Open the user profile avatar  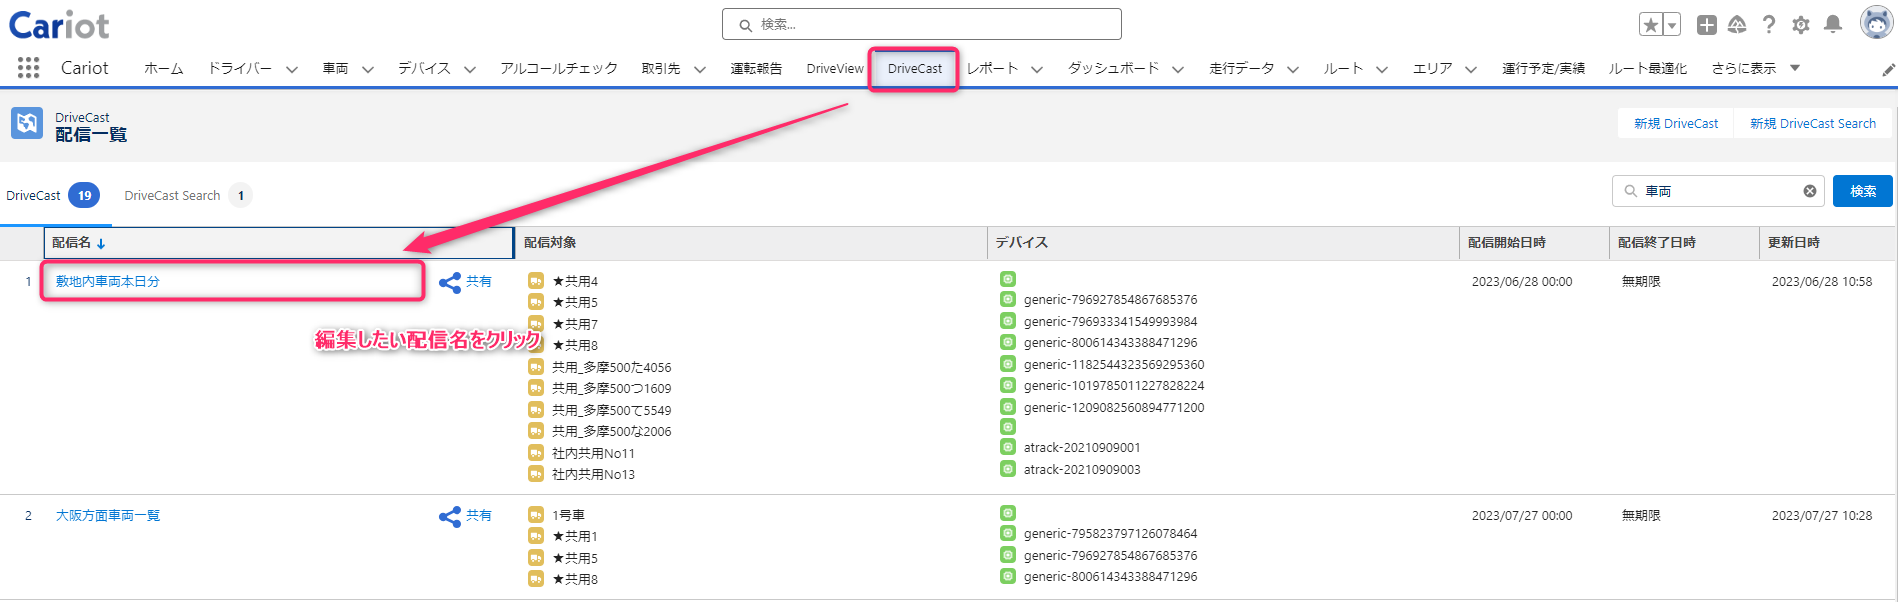pyautogui.click(x=1876, y=22)
